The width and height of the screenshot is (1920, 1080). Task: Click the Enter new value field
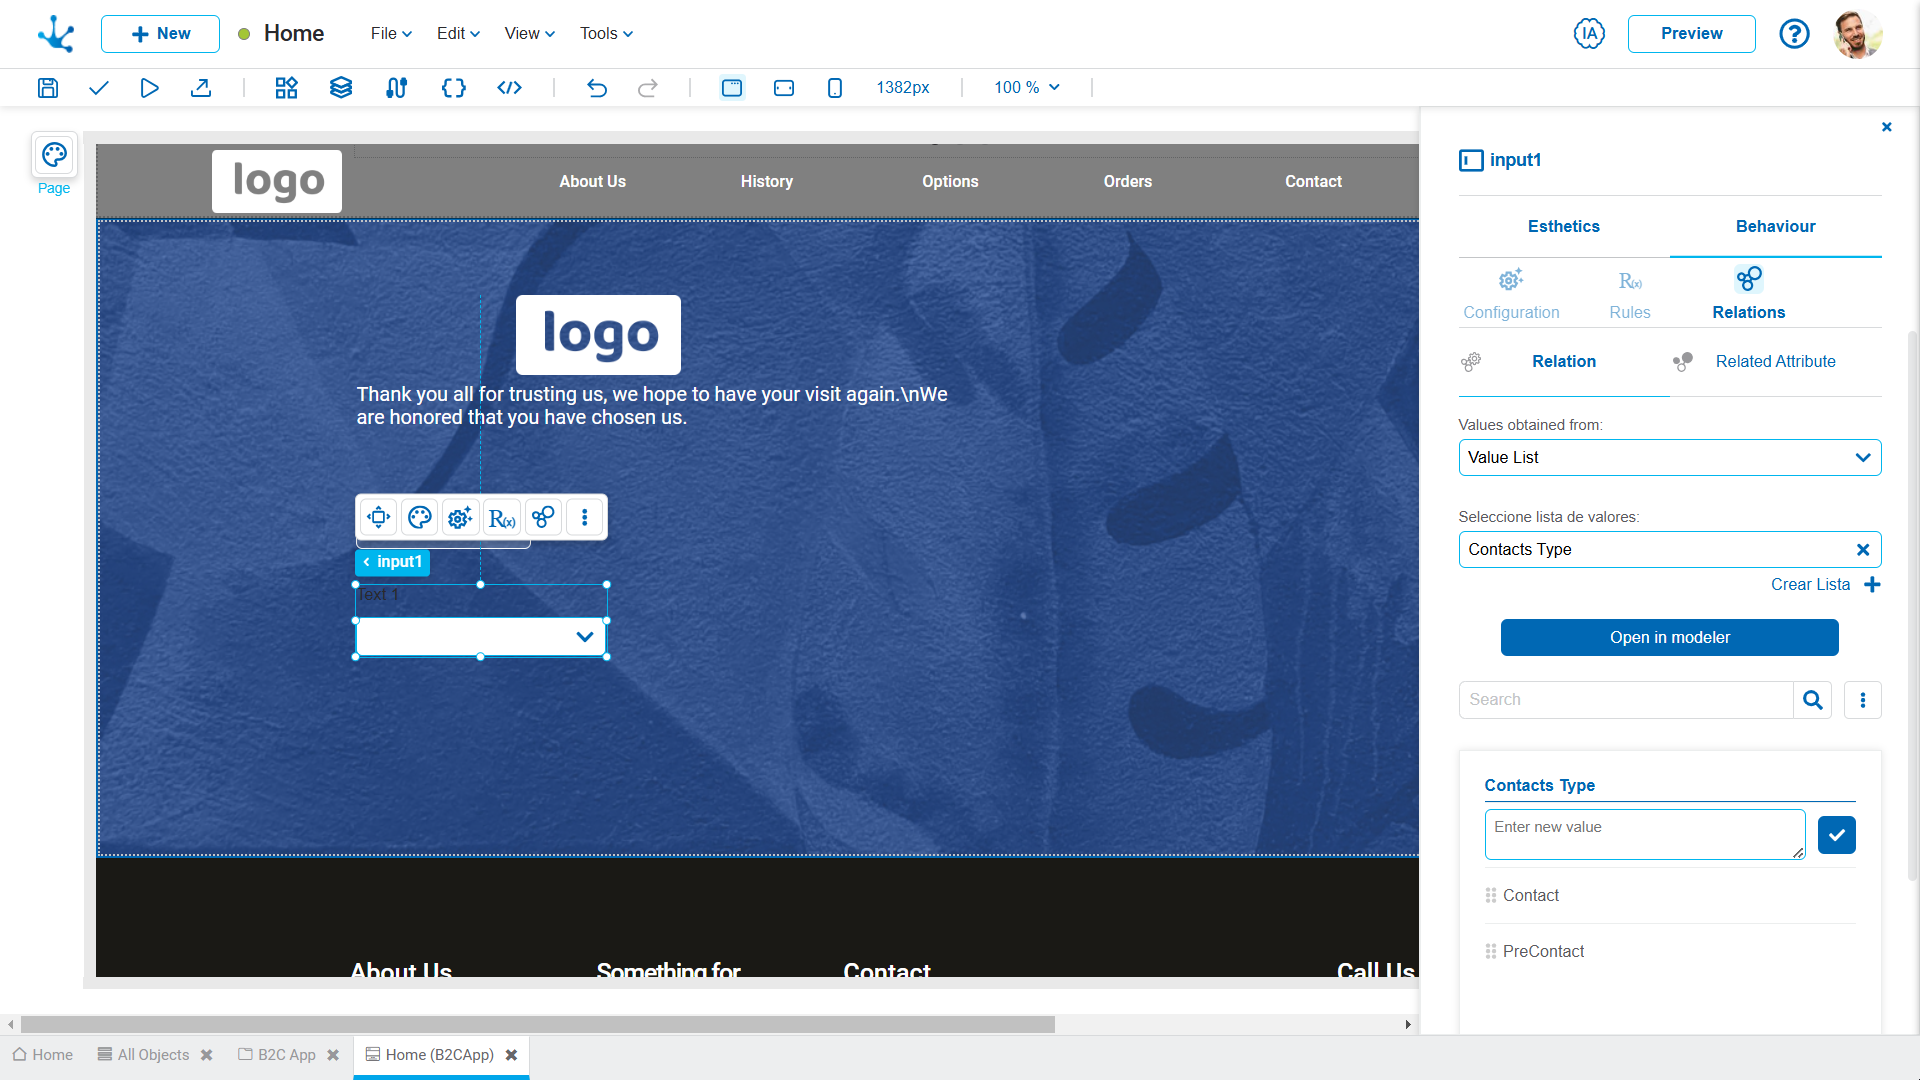pyautogui.click(x=1644, y=834)
